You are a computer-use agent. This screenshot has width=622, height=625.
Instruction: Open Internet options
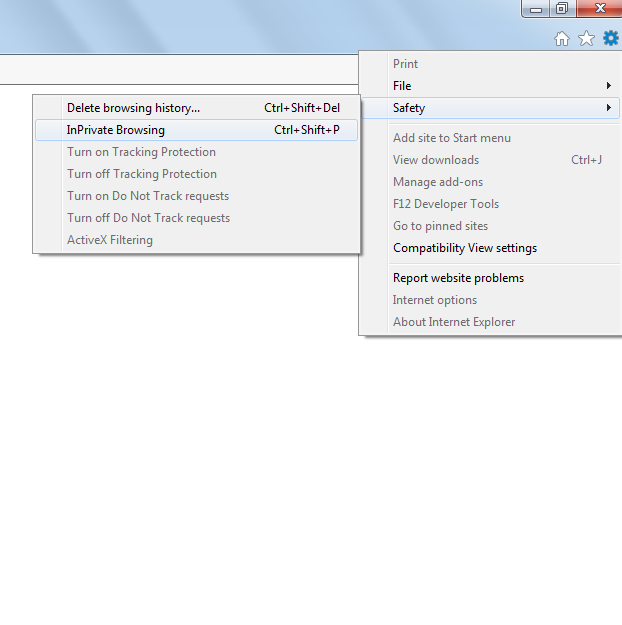[x=435, y=300]
